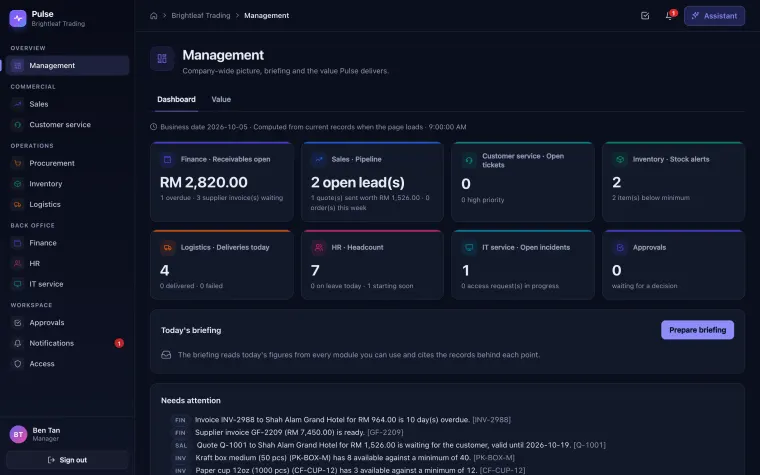Click the Logistics truck sidebar icon
This screenshot has height=475, width=760.
point(17,205)
